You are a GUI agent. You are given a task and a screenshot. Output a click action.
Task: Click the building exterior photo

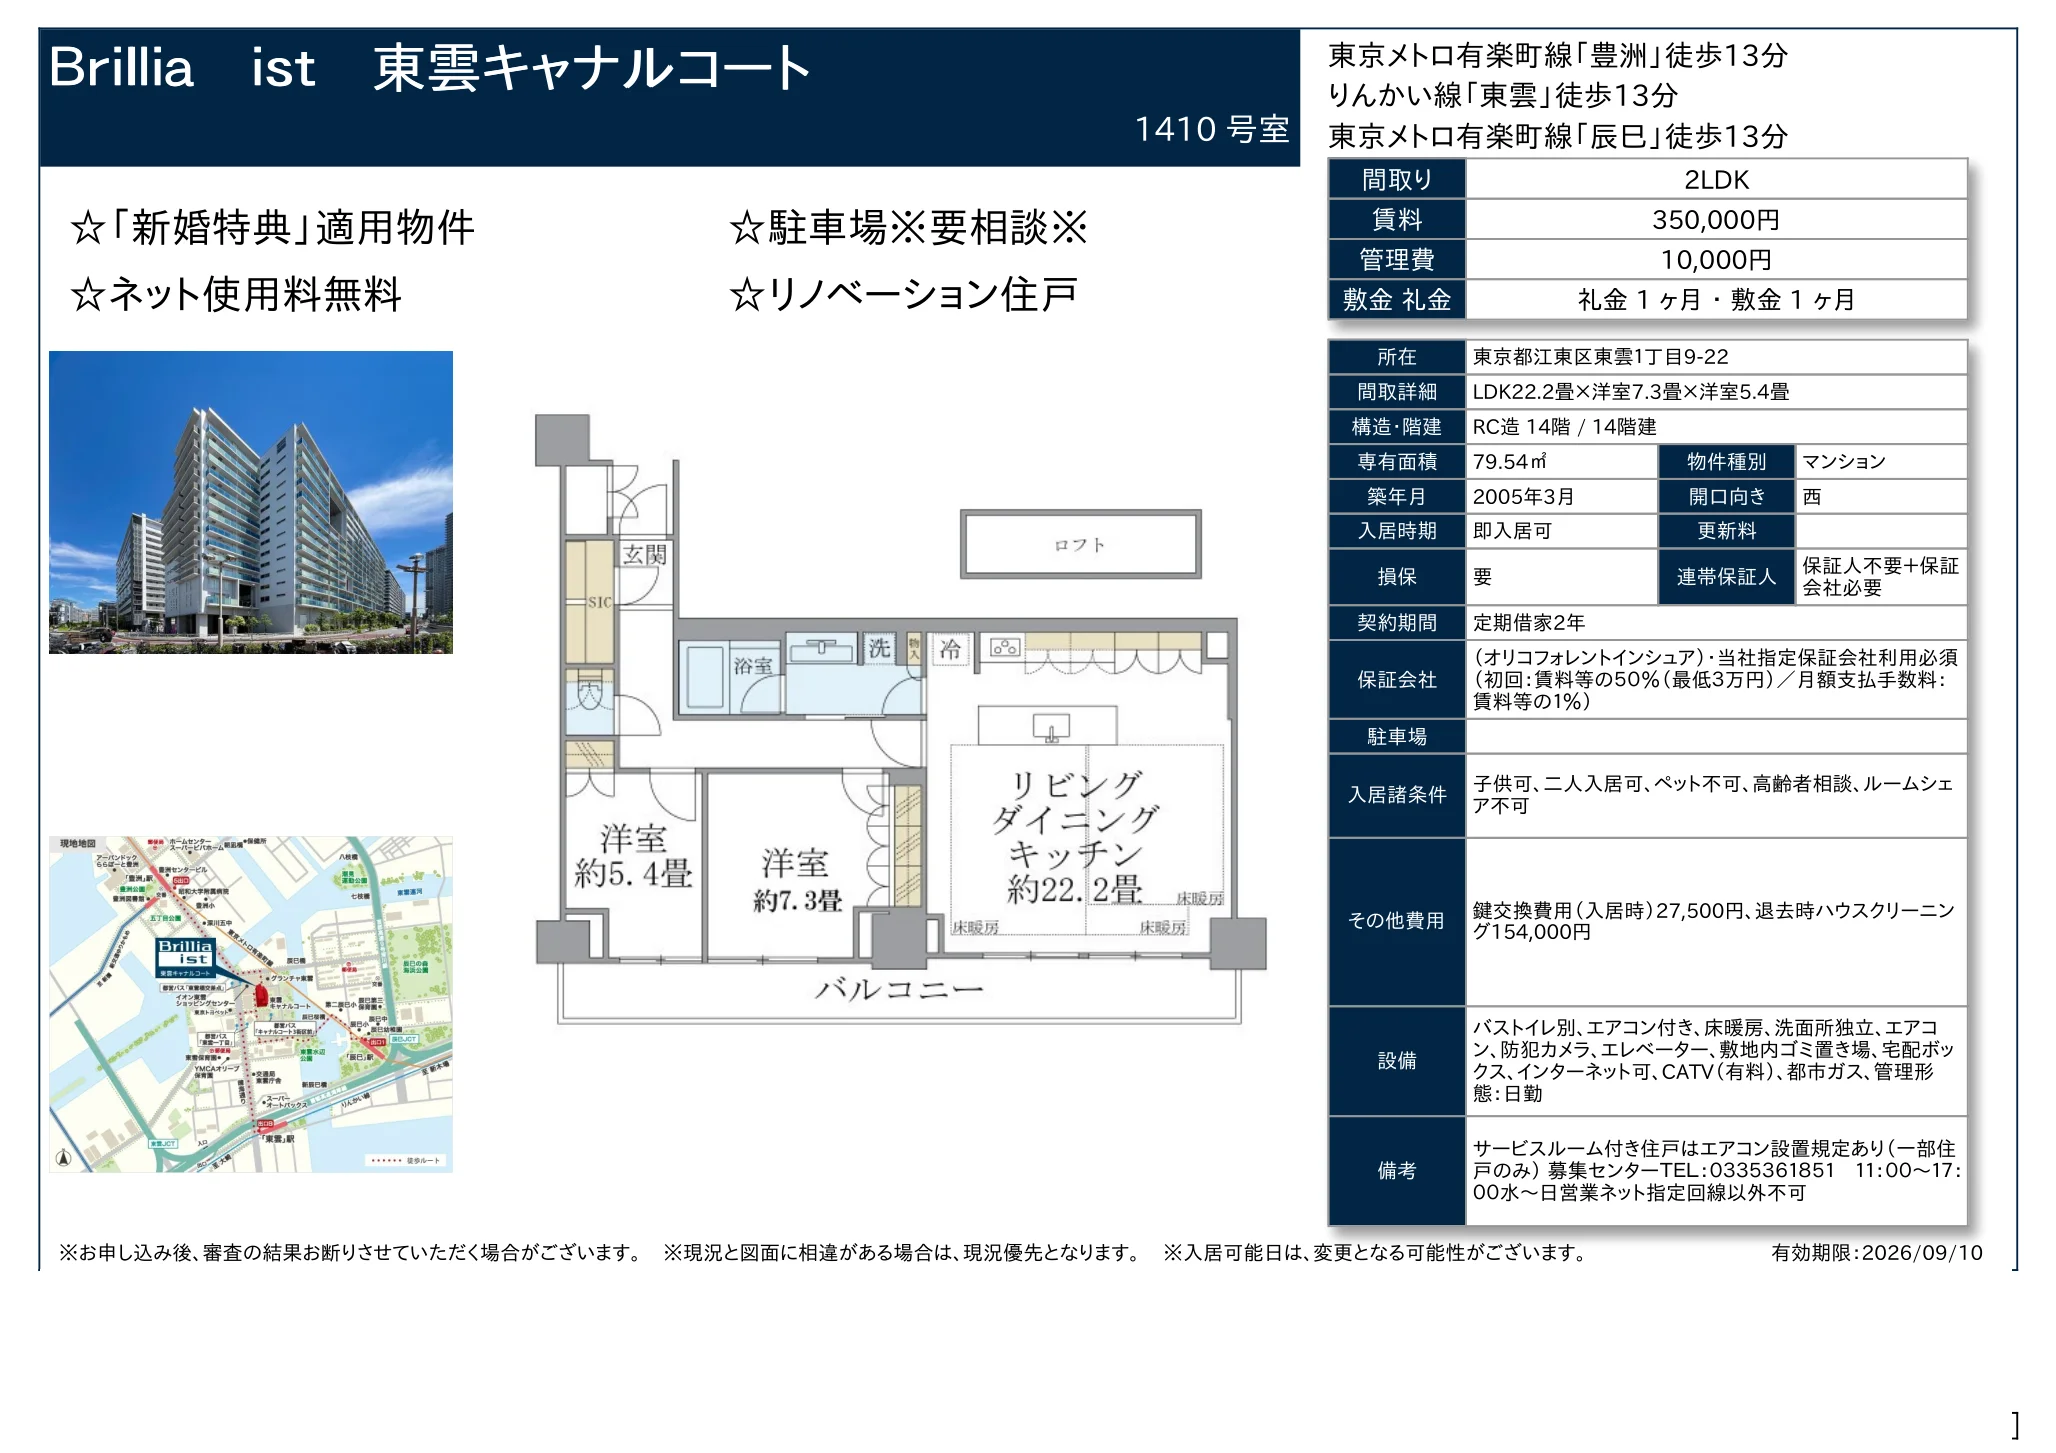(x=251, y=502)
